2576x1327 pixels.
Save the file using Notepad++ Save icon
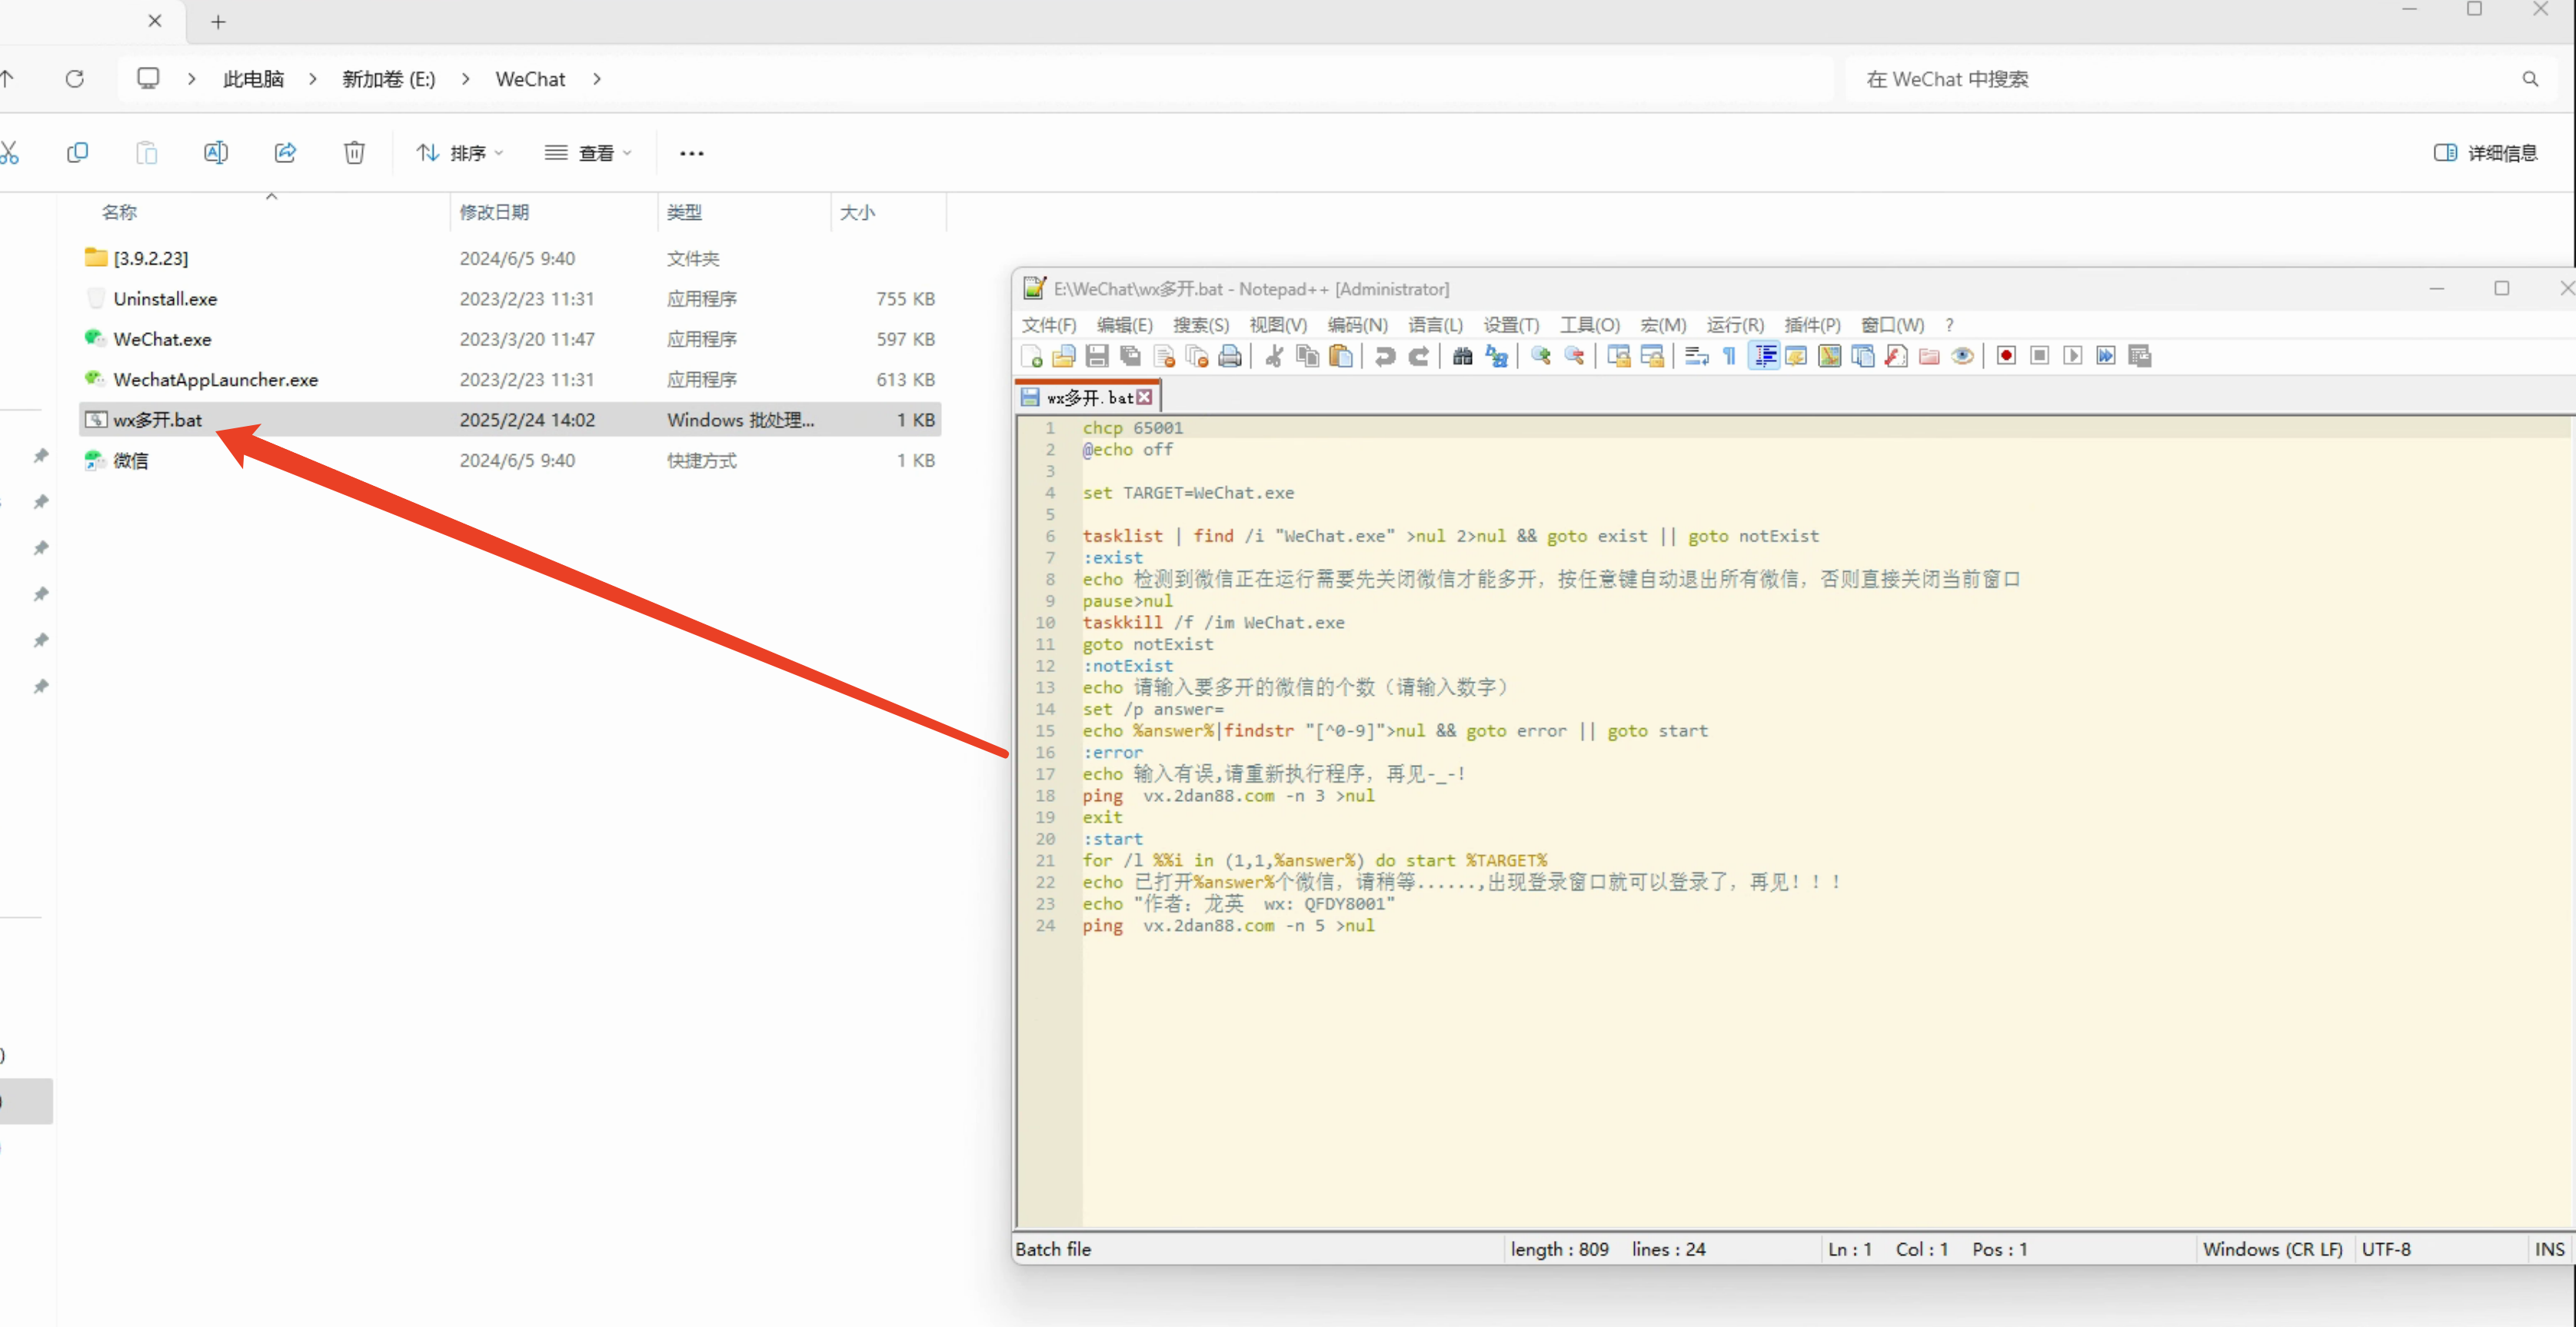1097,356
